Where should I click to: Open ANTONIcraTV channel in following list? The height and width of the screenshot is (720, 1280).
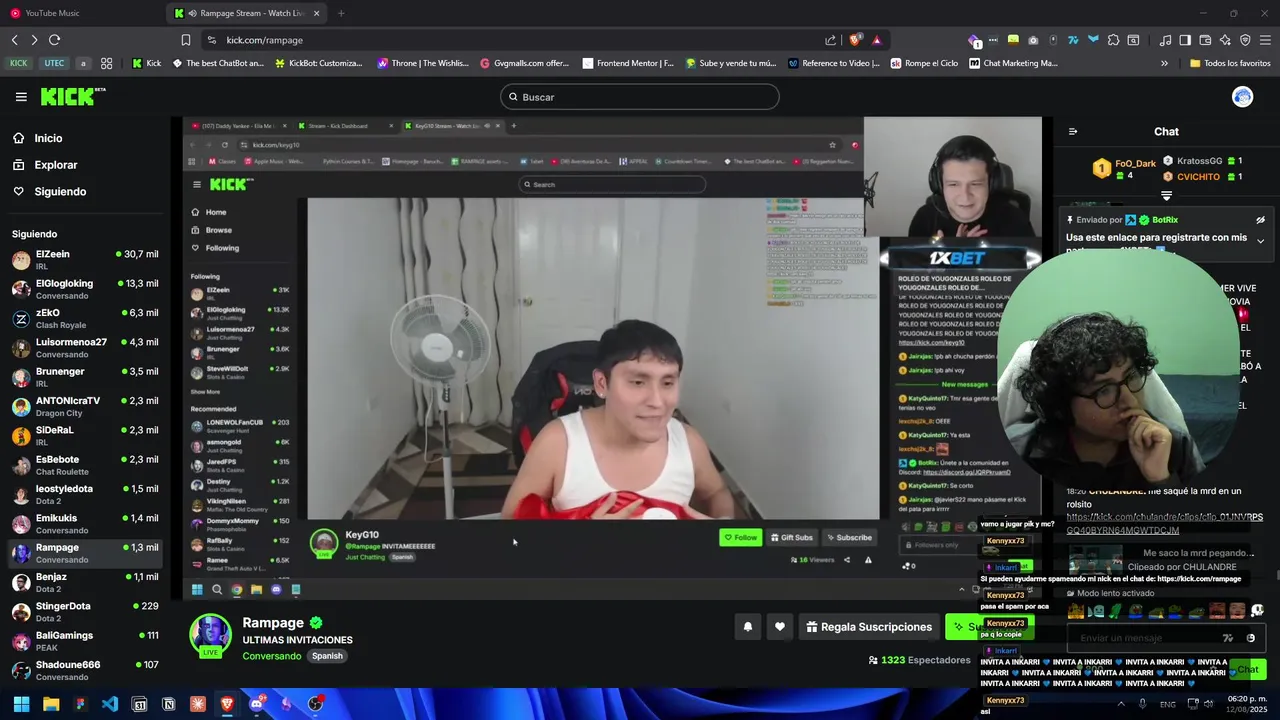(85, 406)
